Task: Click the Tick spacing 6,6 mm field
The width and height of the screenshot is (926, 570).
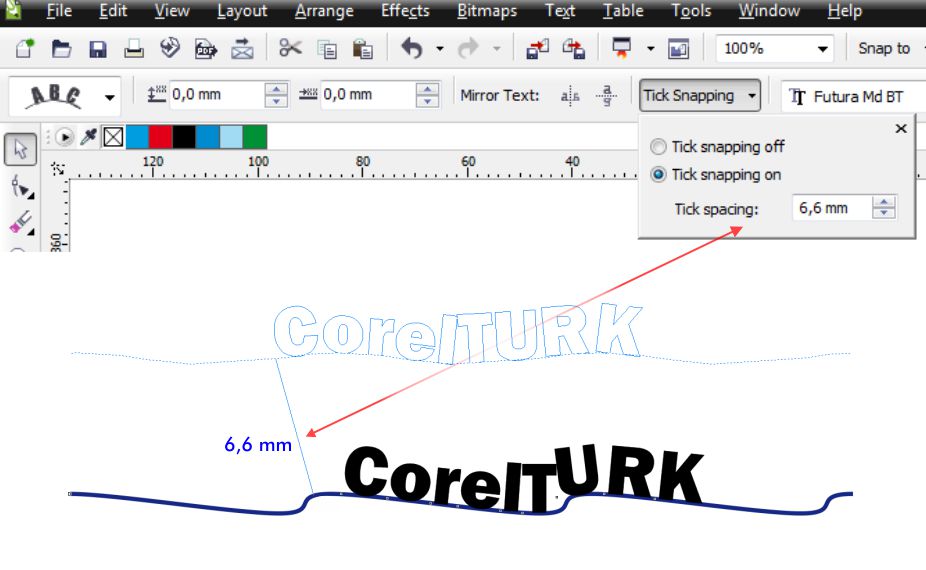Action: point(832,208)
